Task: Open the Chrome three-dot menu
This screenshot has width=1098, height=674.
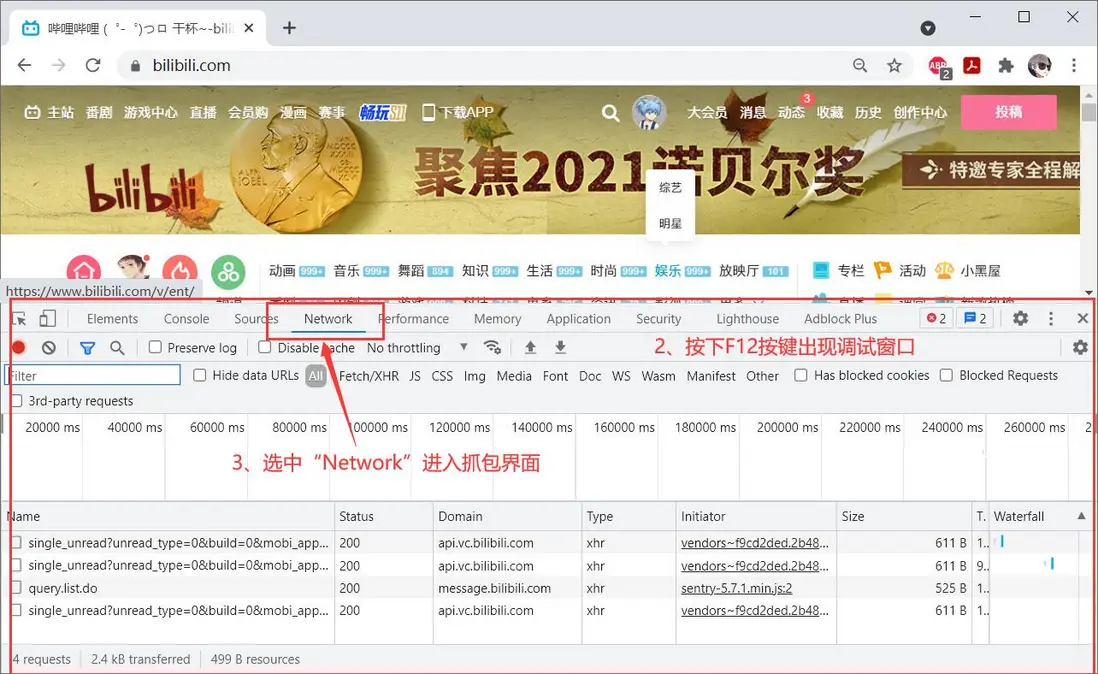Action: (x=1073, y=65)
